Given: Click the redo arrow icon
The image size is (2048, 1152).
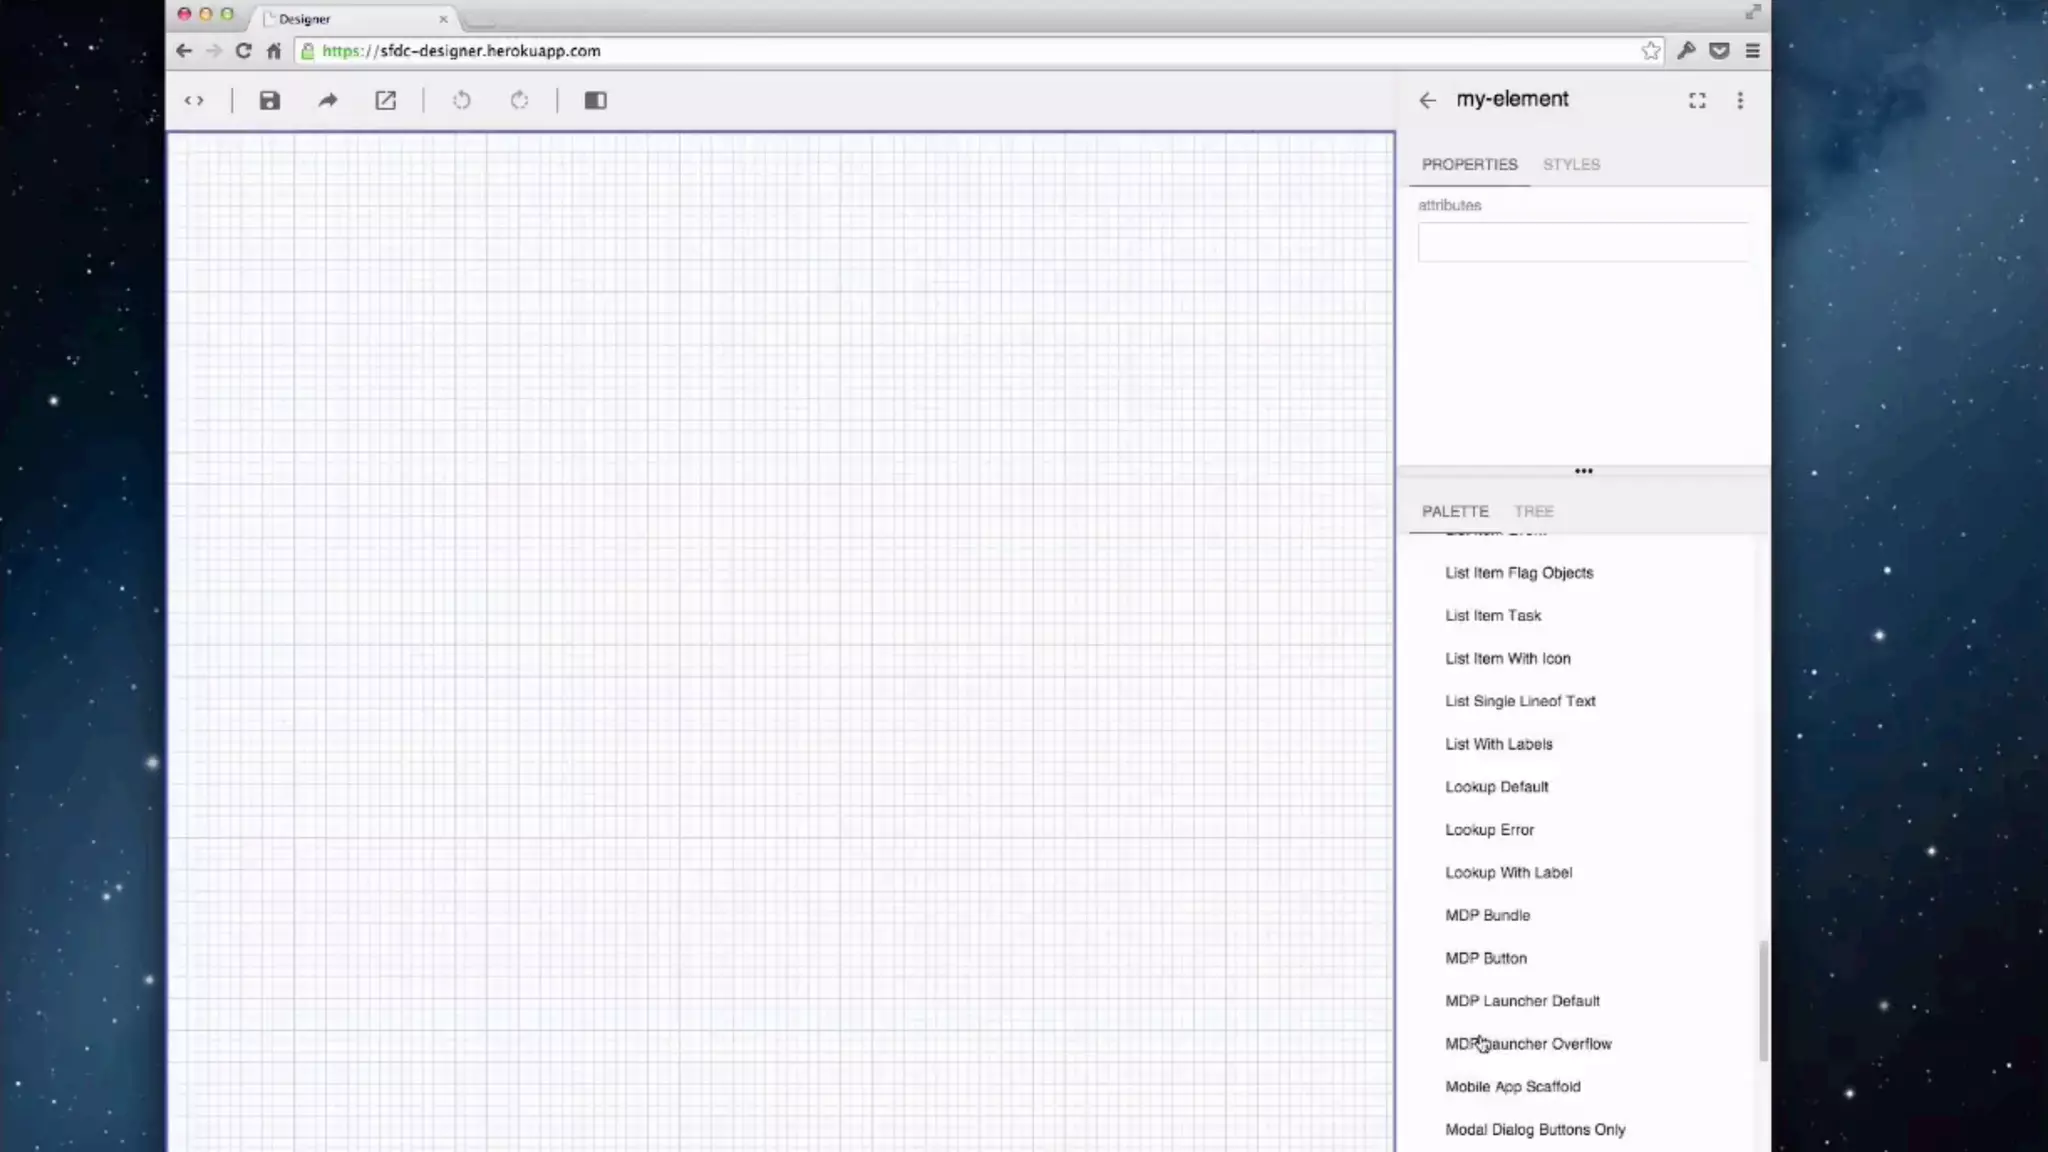Looking at the screenshot, I should click(x=519, y=100).
